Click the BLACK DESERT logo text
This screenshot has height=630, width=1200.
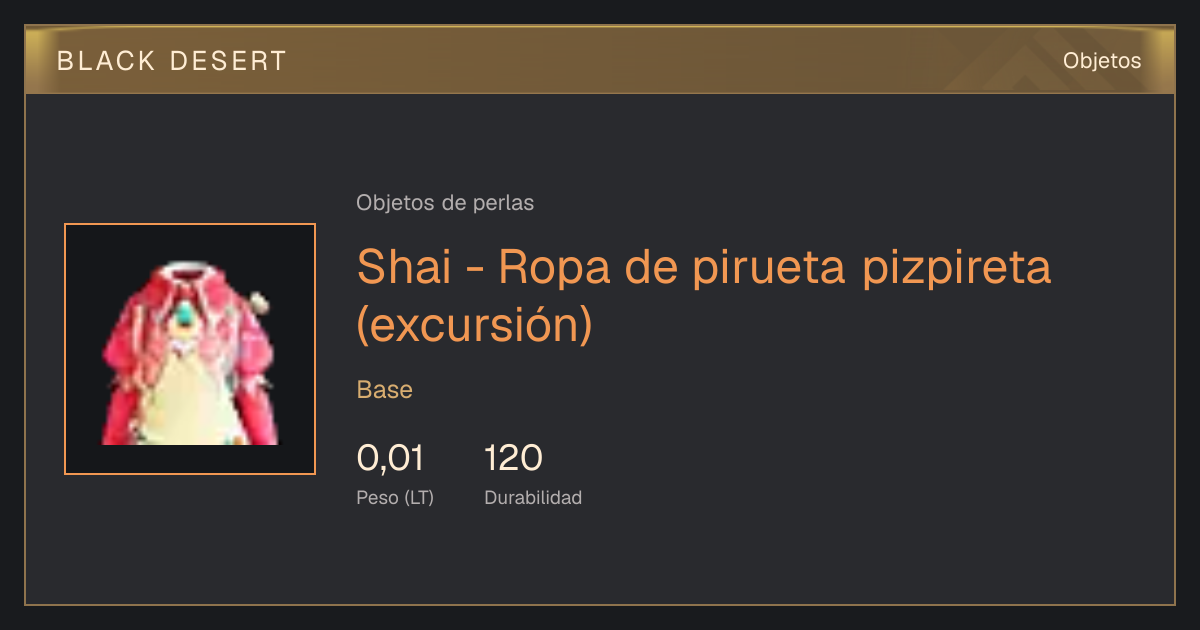click(x=172, y=61)
